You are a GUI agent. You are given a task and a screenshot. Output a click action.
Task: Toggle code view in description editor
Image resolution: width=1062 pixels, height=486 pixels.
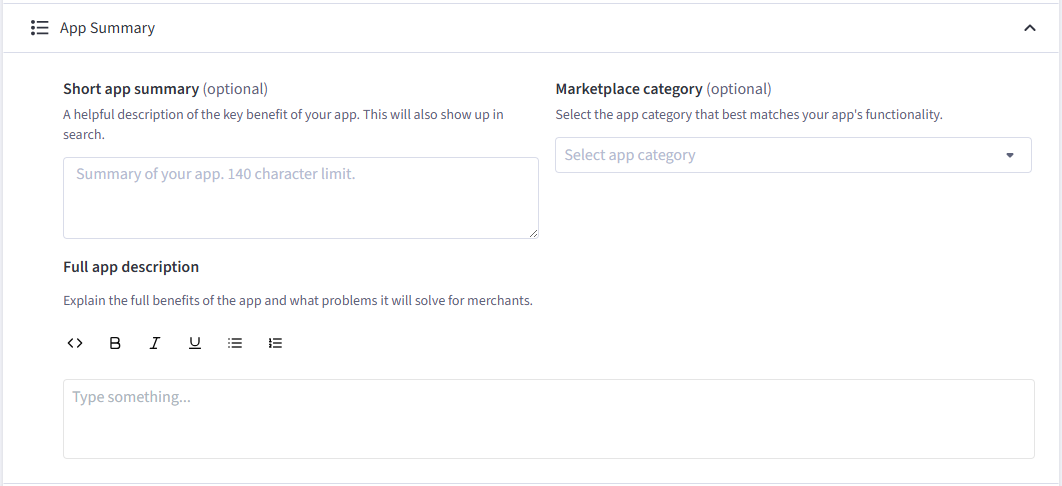(75, 343)
